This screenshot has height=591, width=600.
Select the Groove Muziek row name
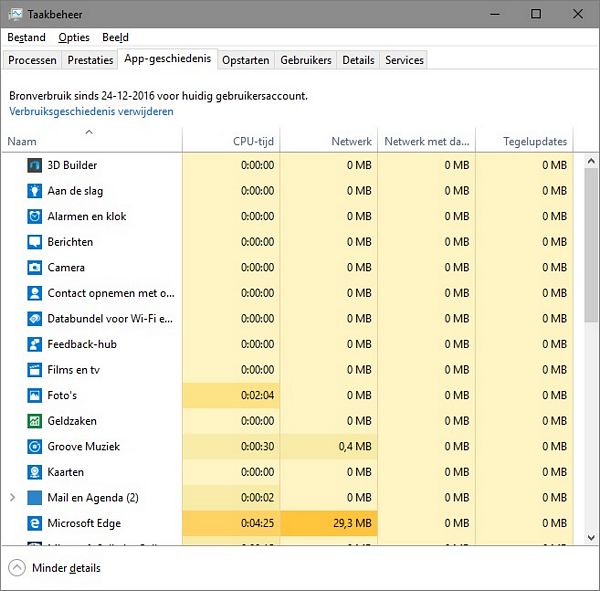pyautogui.click(x=83, y=447)
